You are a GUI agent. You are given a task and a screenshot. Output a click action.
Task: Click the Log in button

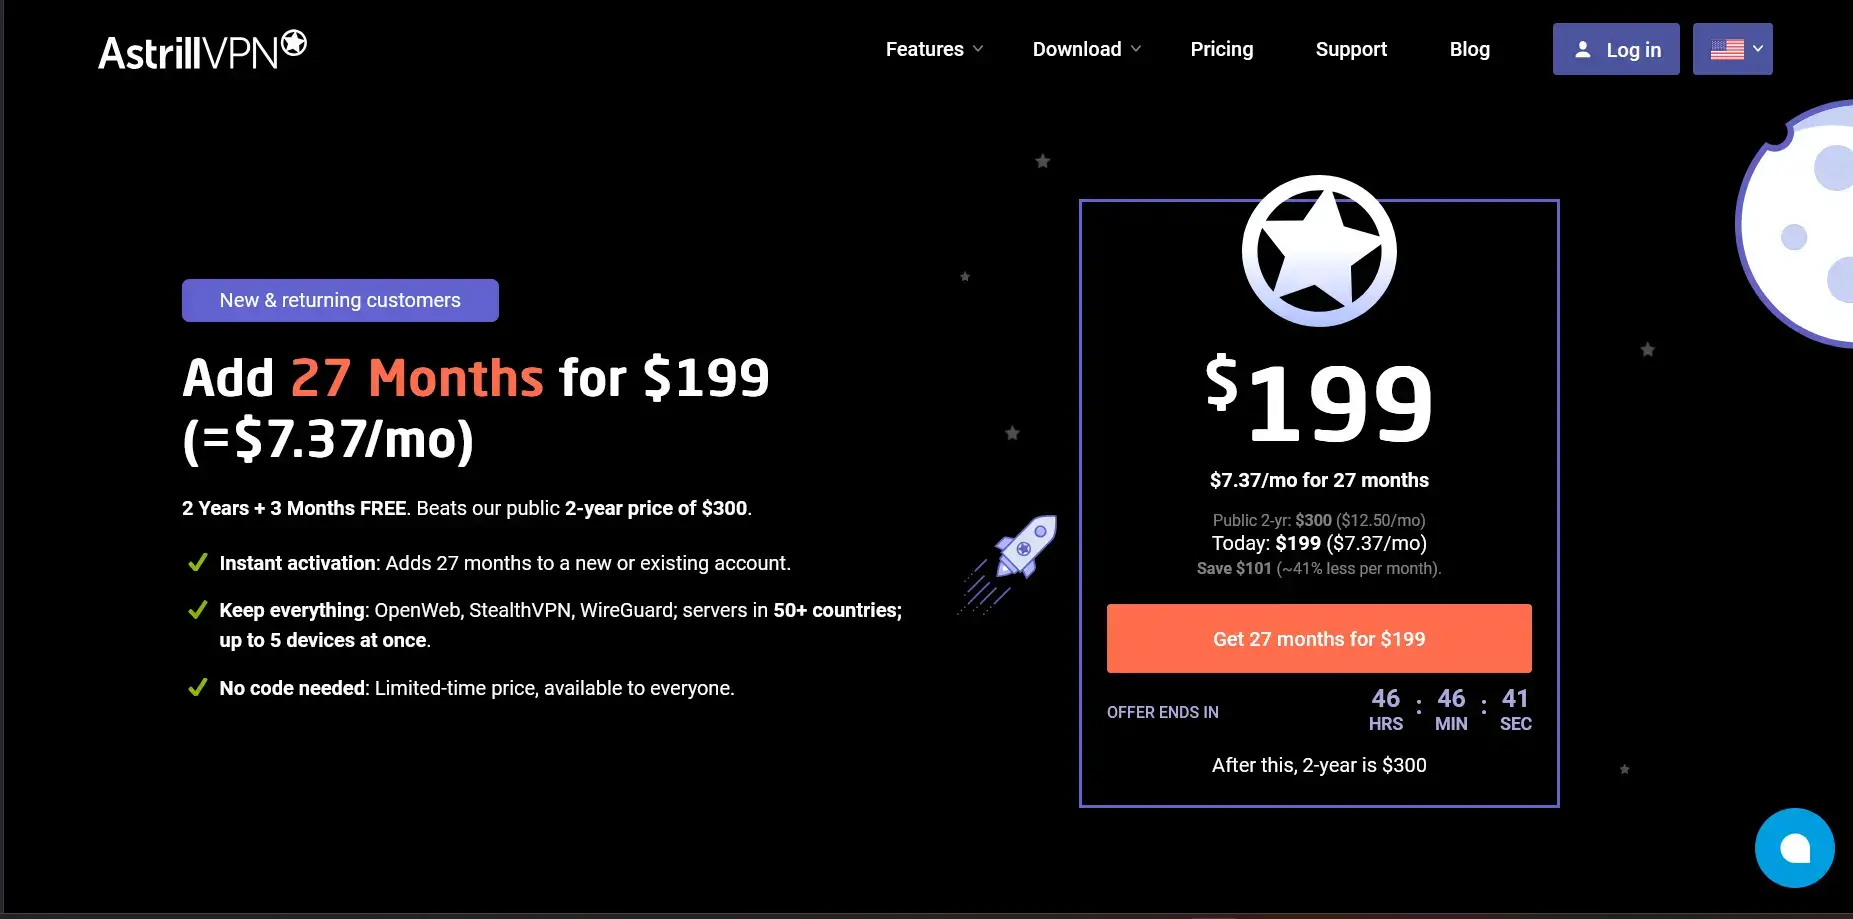click(1615, 49)
